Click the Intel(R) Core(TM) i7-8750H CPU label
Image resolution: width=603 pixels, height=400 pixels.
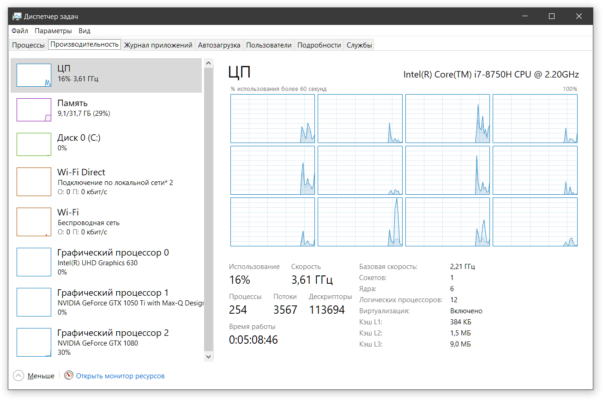tap(491, 74)
